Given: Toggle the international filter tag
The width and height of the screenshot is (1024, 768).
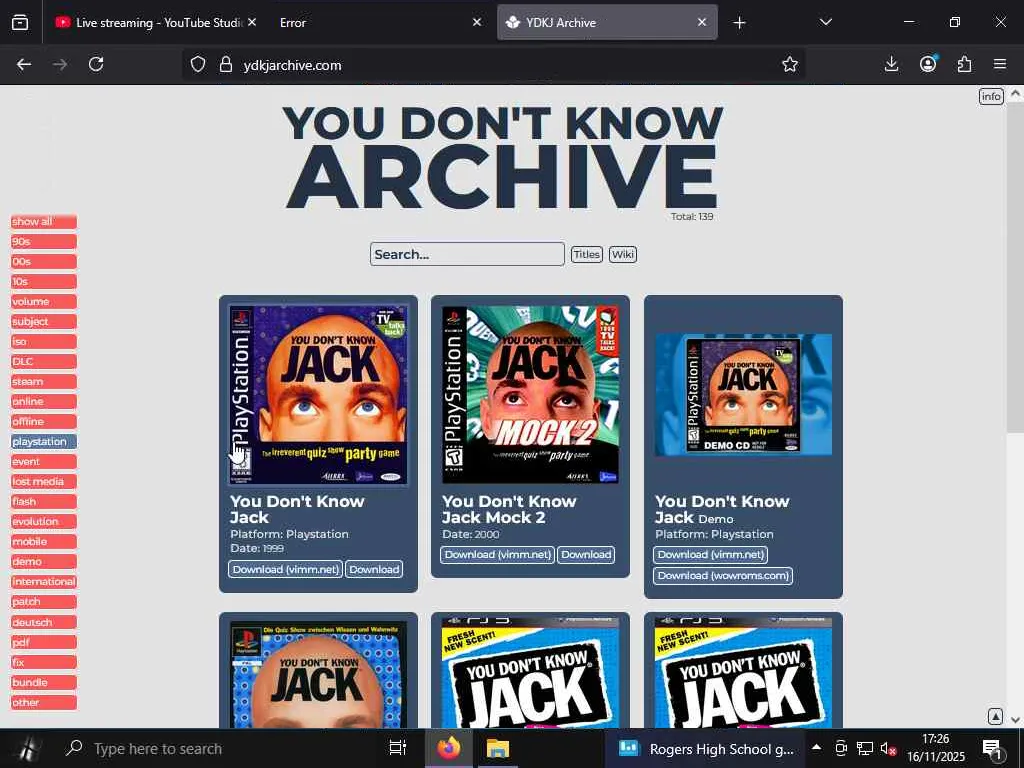Looking at the screenshot, I should click(44, 581).
